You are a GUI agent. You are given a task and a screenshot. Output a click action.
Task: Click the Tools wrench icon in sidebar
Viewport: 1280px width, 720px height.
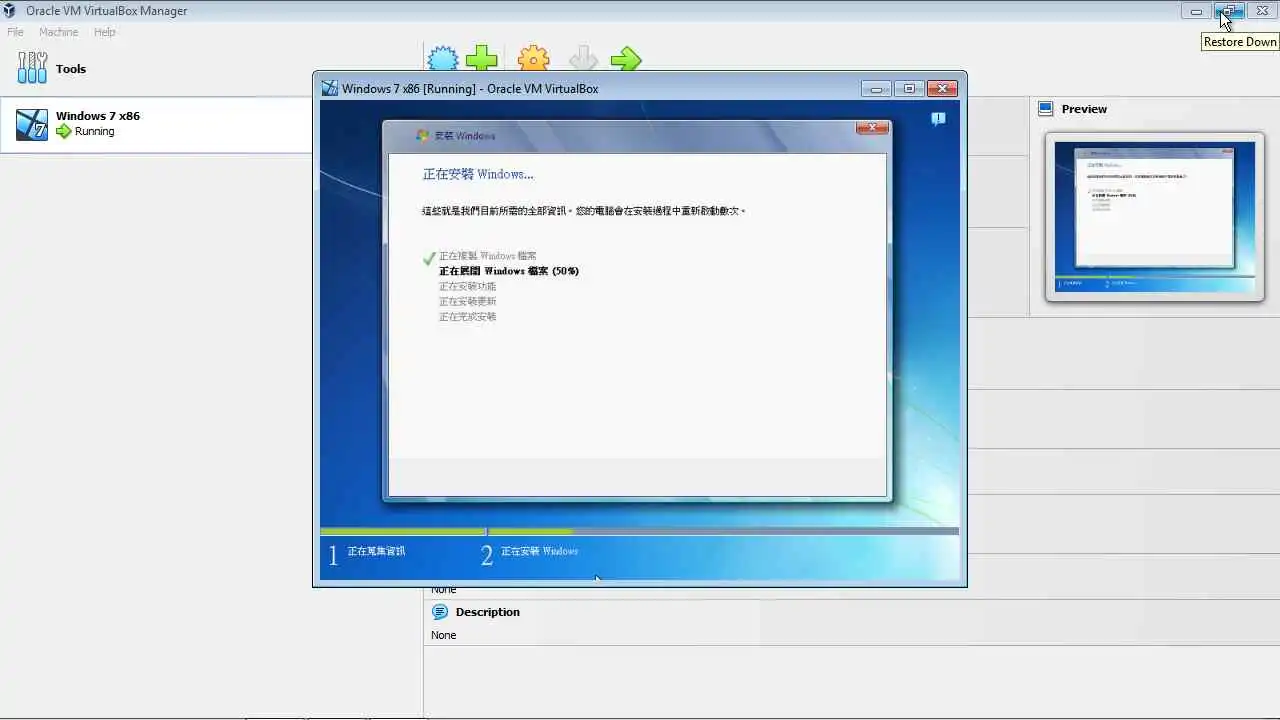pyautogui.click(x=32, y=68)
